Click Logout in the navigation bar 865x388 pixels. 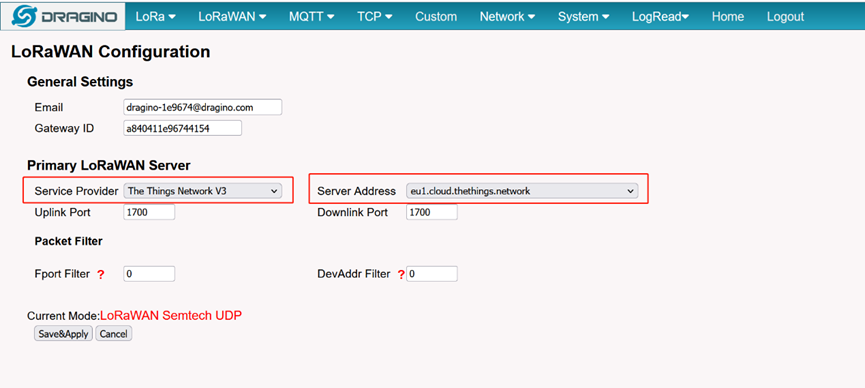pos(785,17)
